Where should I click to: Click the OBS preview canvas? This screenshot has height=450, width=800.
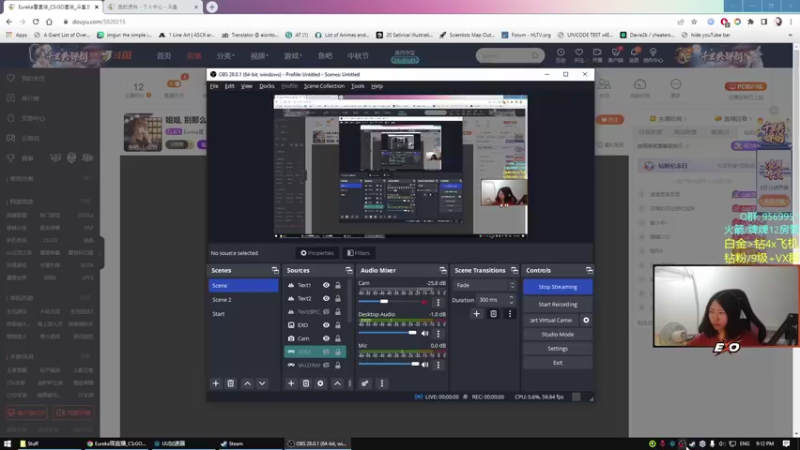[x=401, y=166]
